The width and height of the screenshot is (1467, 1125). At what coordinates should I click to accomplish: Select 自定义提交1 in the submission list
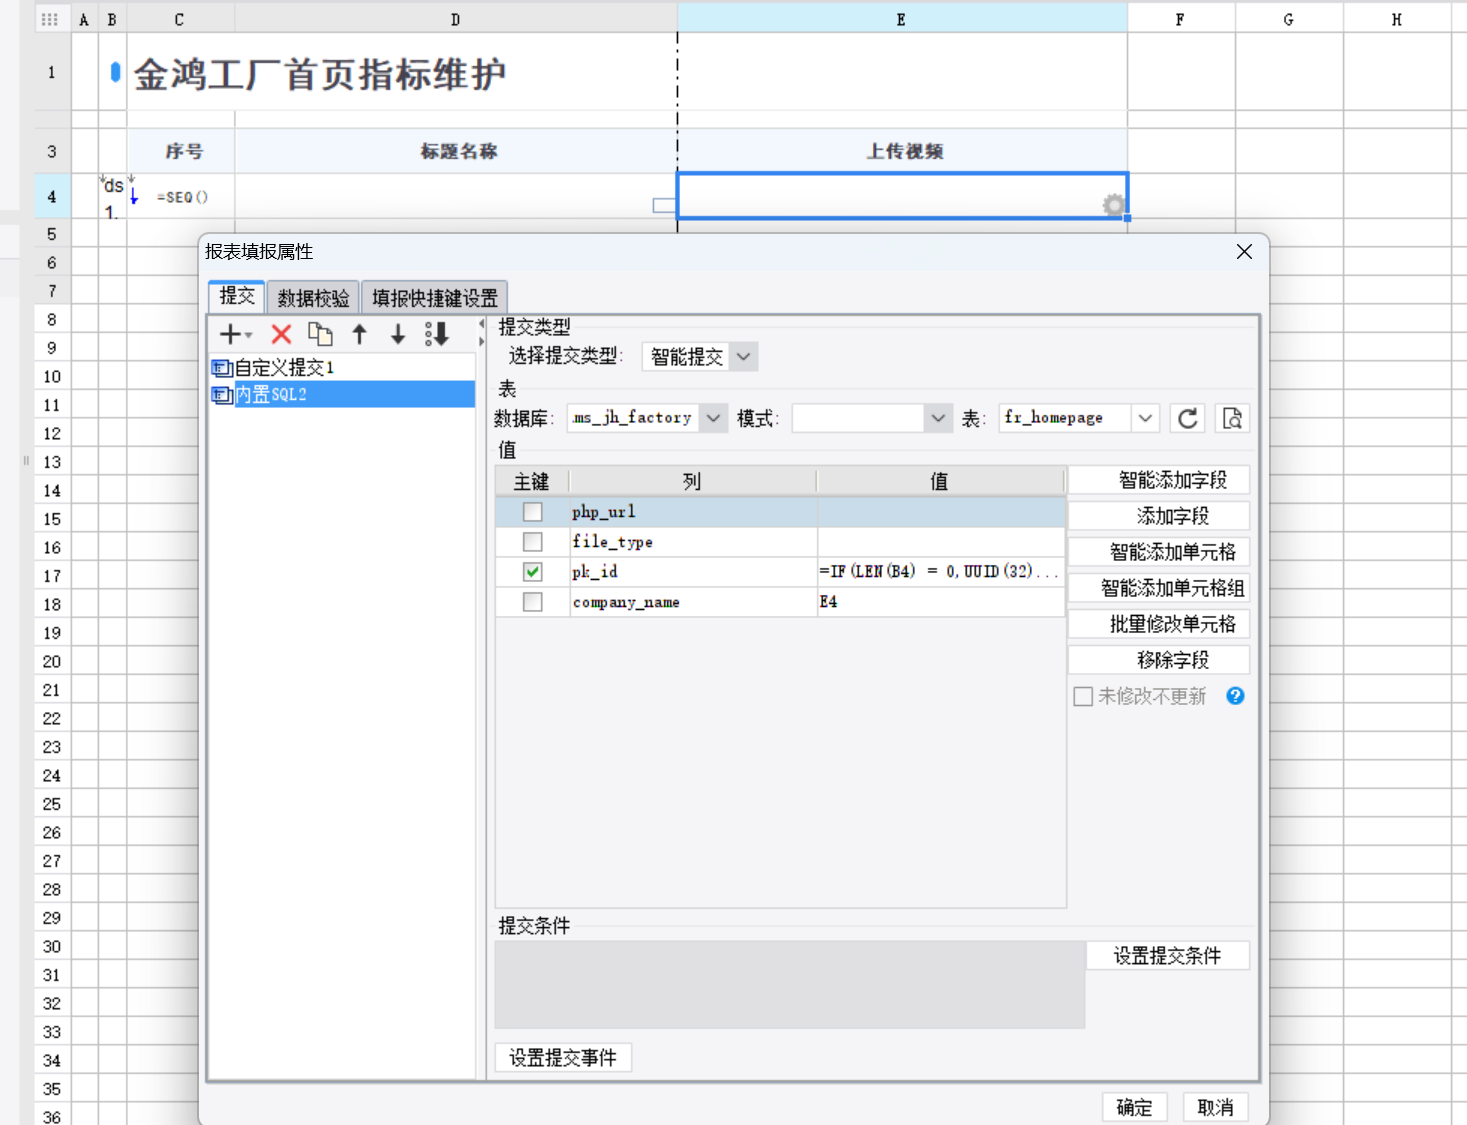coord(342,368)
